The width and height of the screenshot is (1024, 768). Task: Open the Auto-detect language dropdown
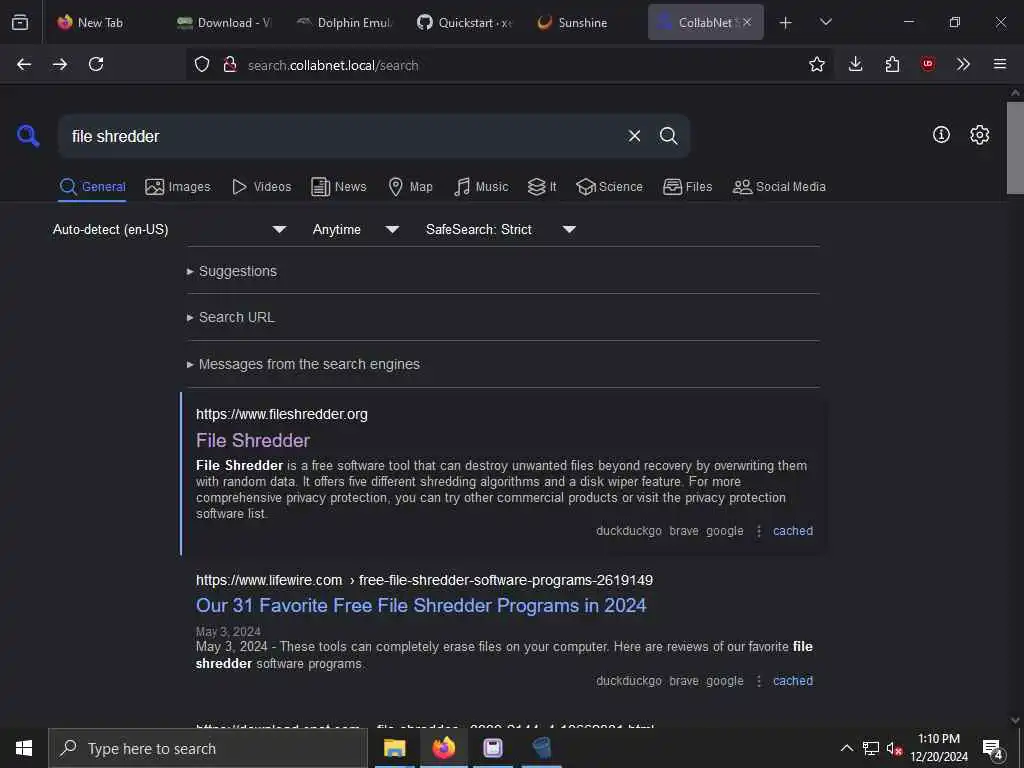click(x=169, y=229)
